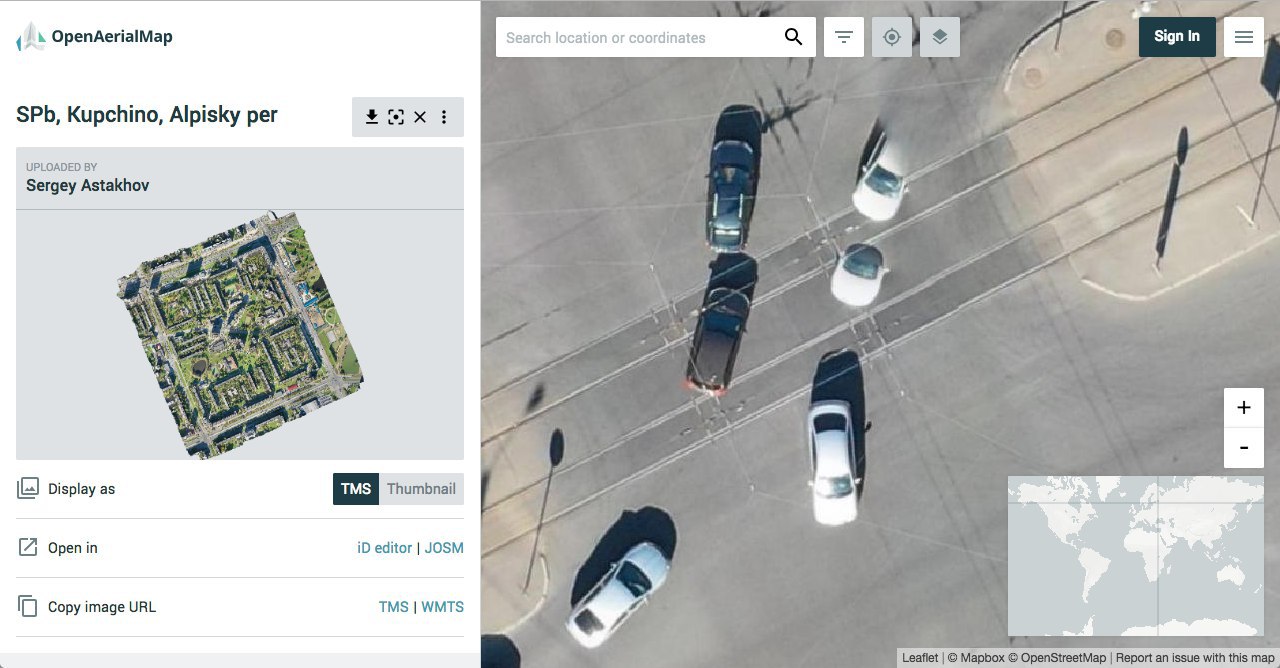
Task: Open the Leaflet attribution link
Action: [920, 658]
